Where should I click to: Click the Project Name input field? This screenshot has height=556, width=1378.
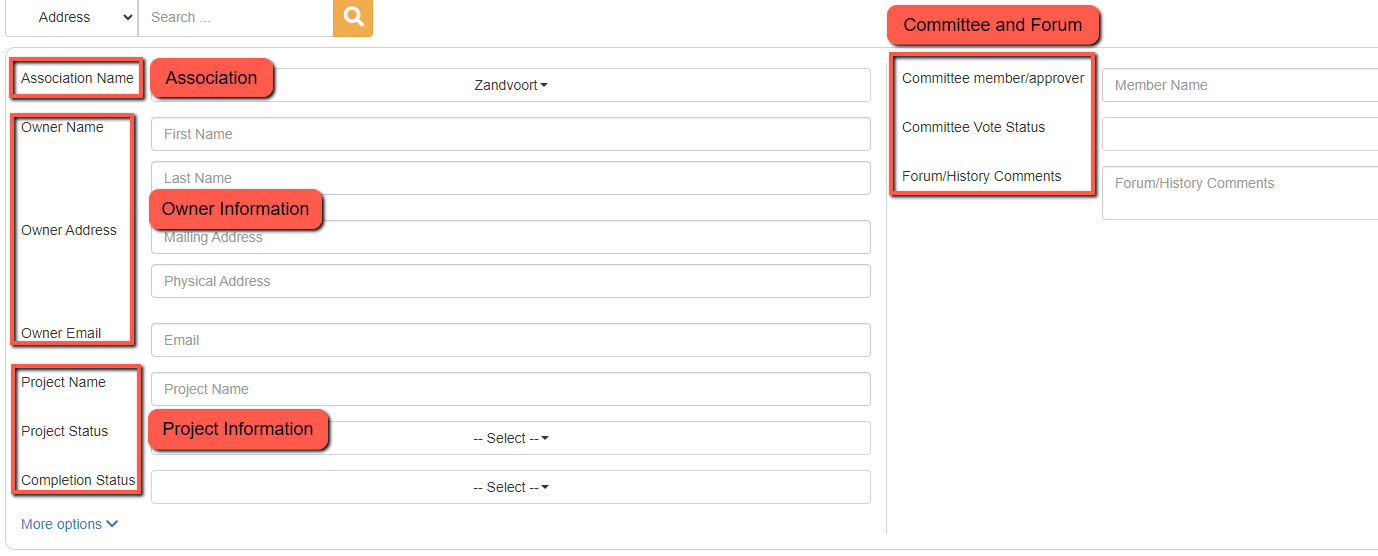tap(510, 389)
